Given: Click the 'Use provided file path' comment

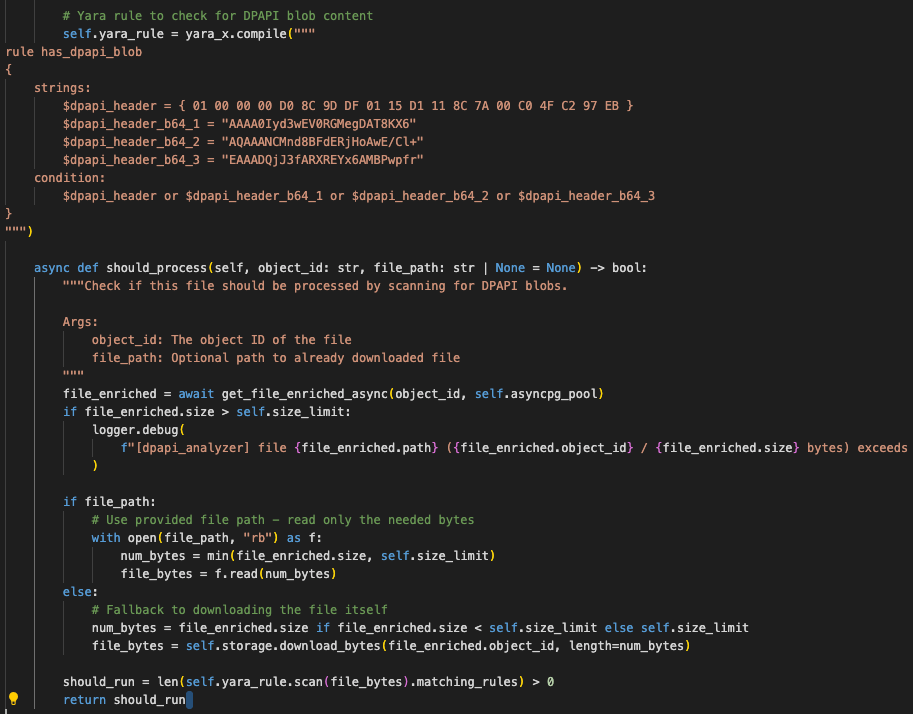Looking at the screenshot, I should 282,520.
